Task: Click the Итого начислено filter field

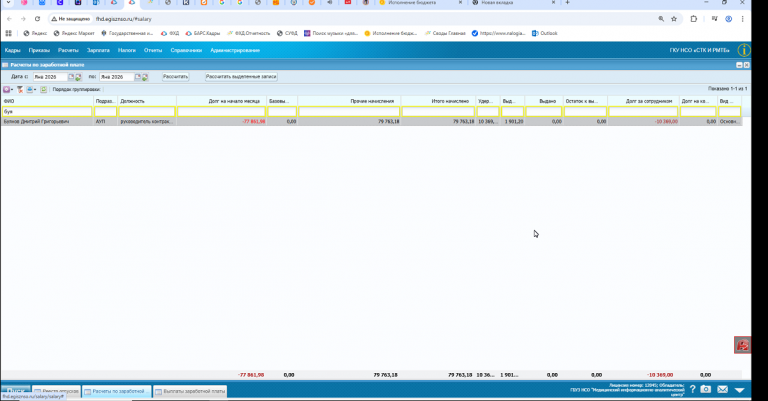Action: click(x=438, y=112)
